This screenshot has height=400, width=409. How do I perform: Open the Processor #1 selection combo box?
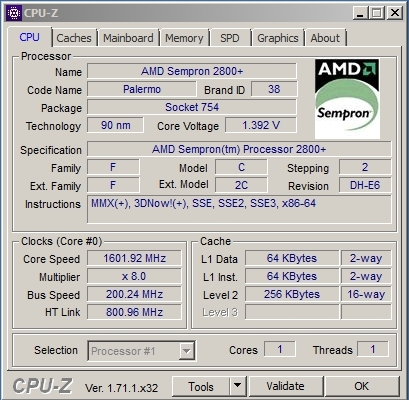(x=141, y=351)
